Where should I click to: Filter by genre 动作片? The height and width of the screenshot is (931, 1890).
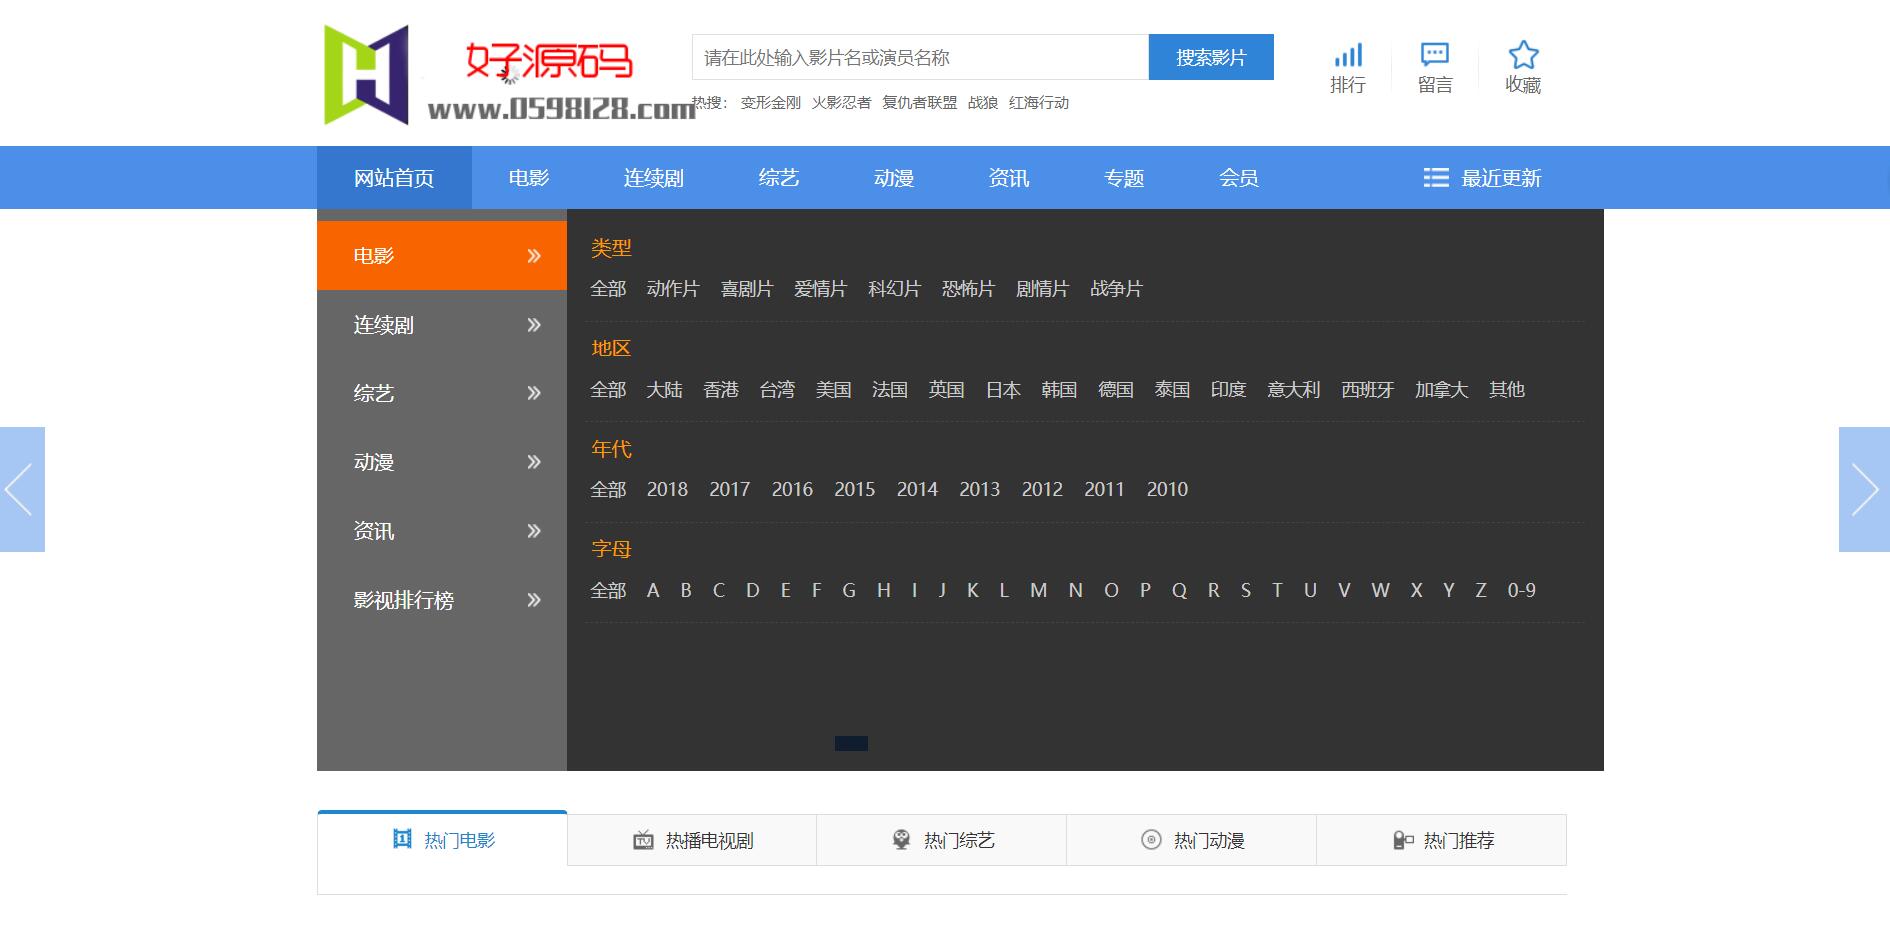coord(673,289)
